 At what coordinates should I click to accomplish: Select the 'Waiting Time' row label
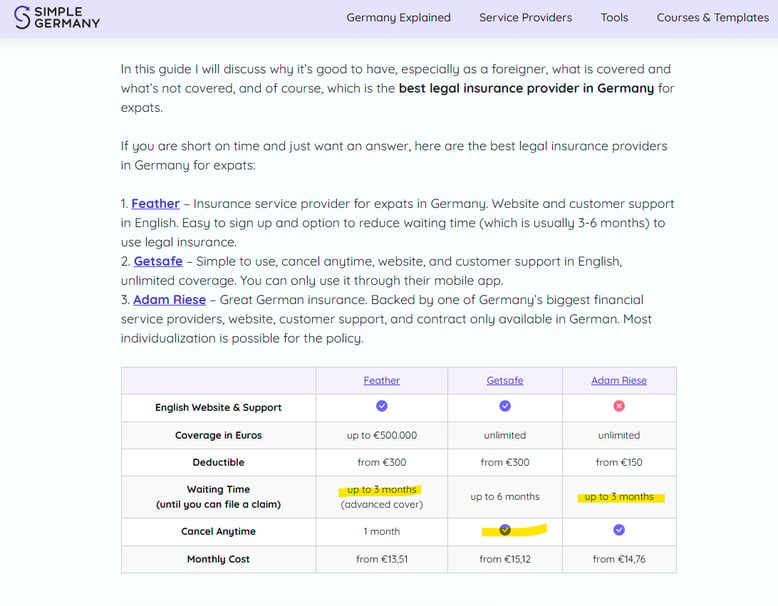point(218,489)
